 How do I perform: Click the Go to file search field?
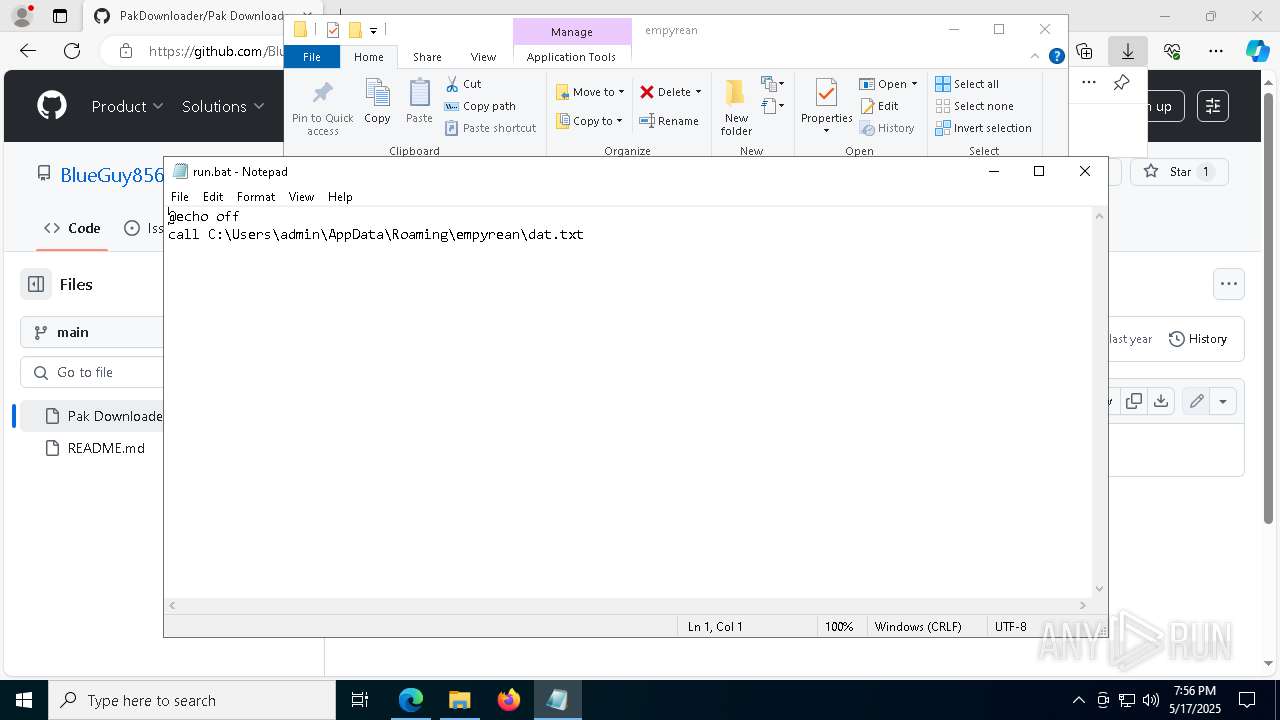[92, 372]
